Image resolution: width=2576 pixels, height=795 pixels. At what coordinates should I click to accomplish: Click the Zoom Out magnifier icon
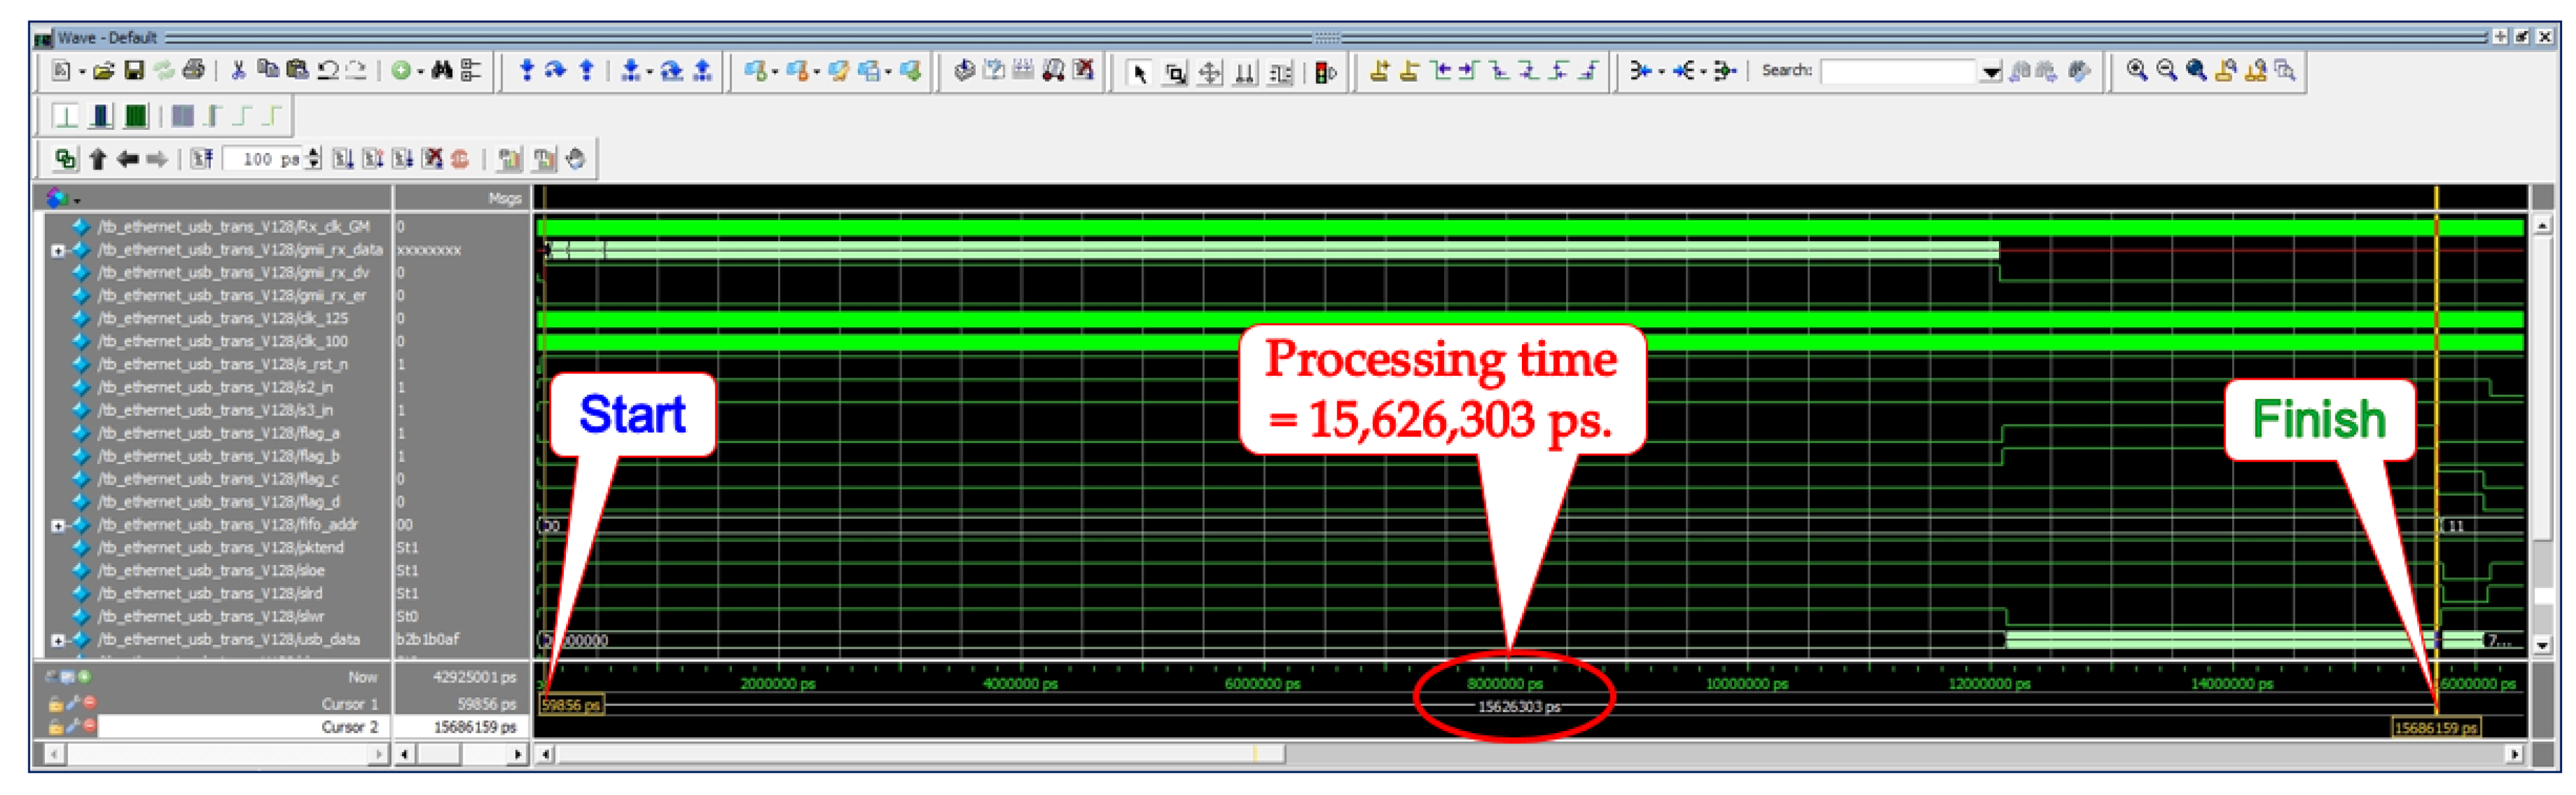pyautogui.click(x=2166, y=70)
